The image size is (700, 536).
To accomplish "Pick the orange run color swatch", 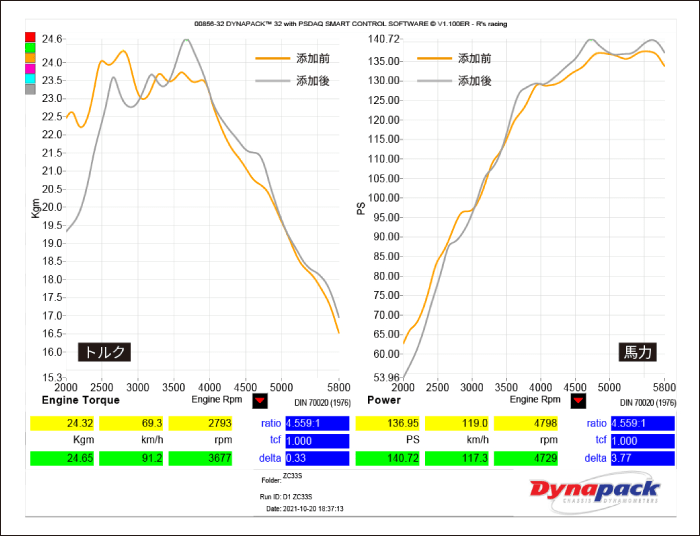I will (x=30, y=58).
